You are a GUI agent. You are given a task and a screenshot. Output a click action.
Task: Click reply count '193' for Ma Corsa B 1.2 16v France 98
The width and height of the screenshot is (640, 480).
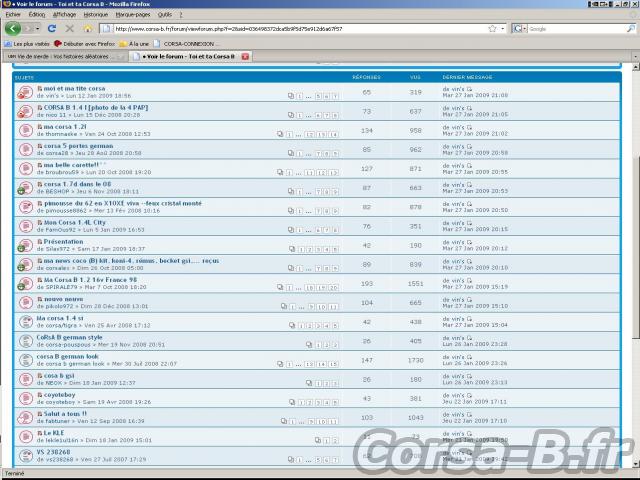coord(367,284)
